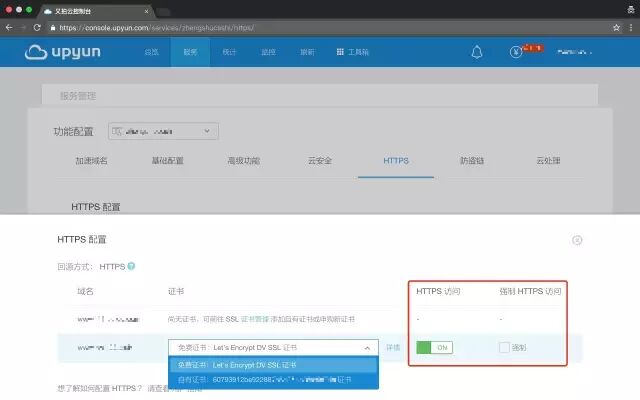Click the 功能配置 label
Viewport: 640px width, 400px height.
pyautogui.click(x=73, y=131)
